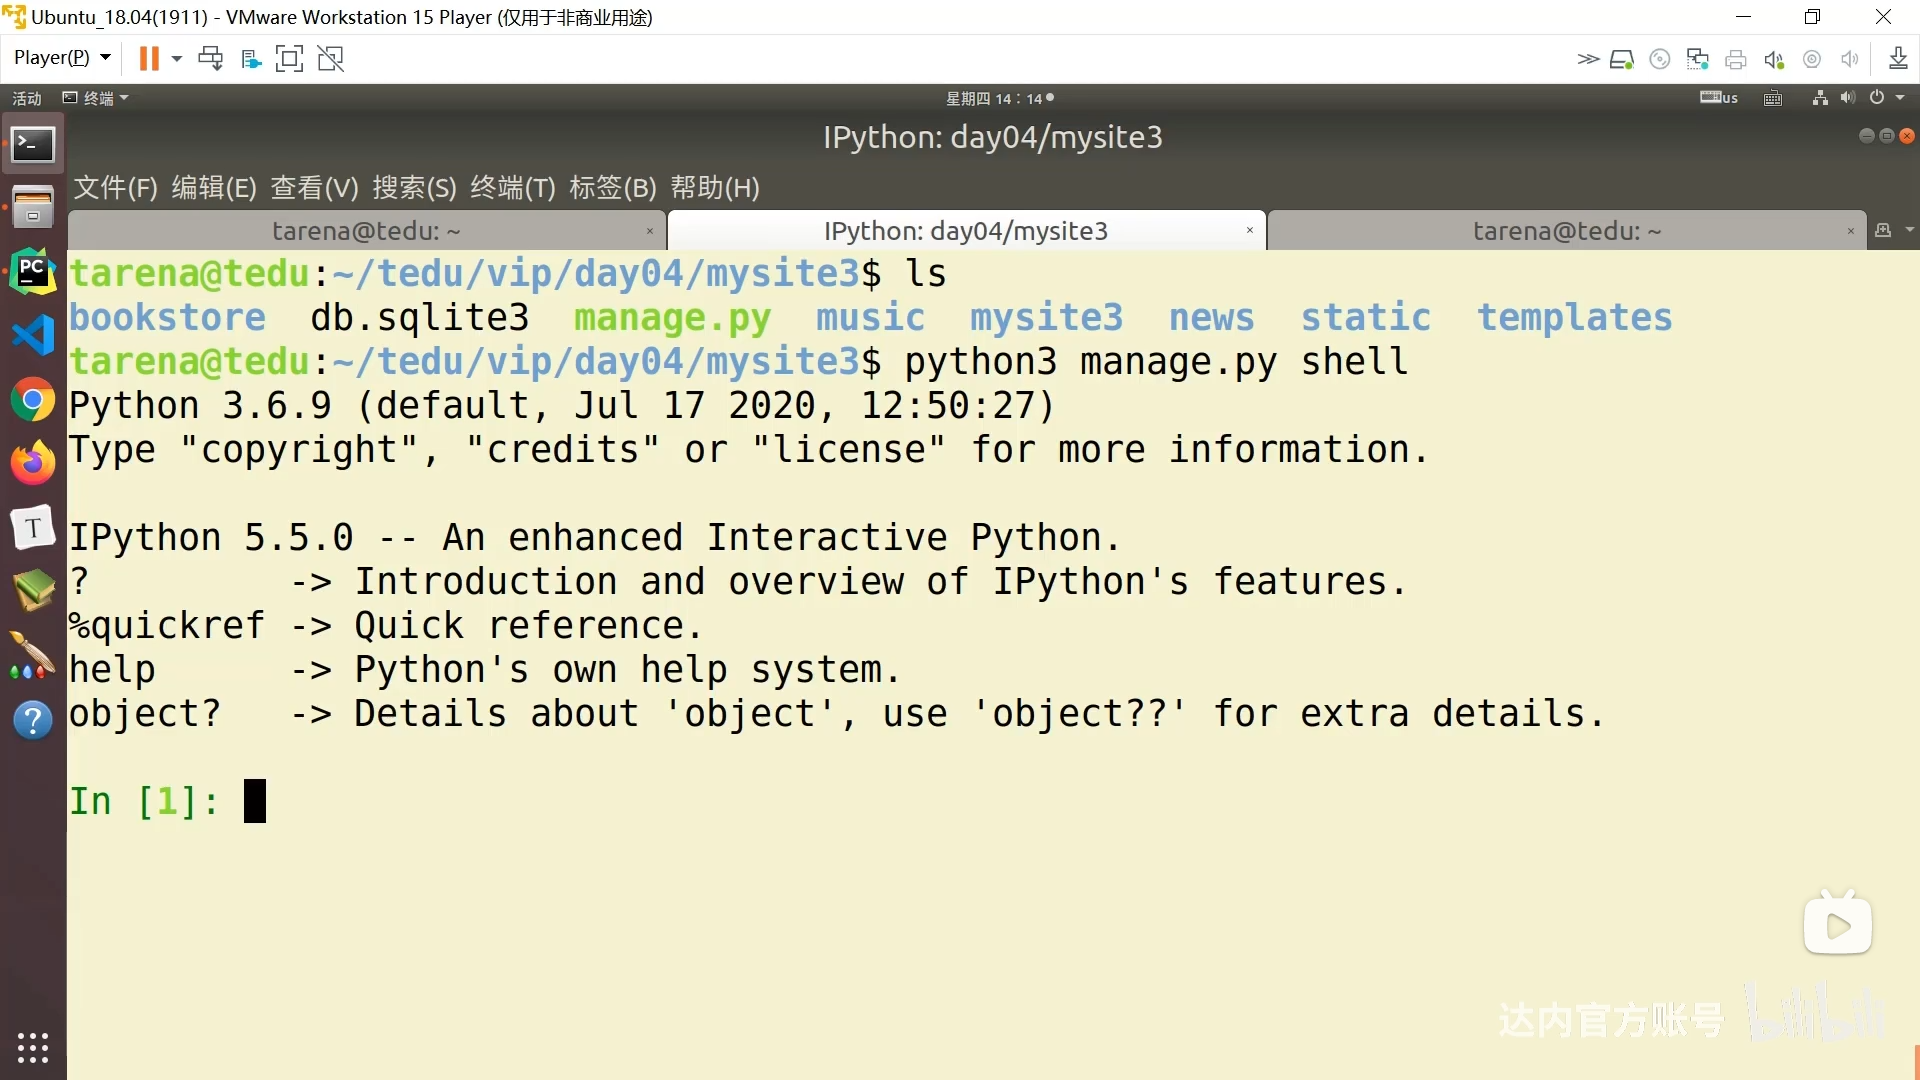Expand system power menu arrow in top bar
The height and width of the screenshot is (1080, 1920).
click(x=1900, y=98)
